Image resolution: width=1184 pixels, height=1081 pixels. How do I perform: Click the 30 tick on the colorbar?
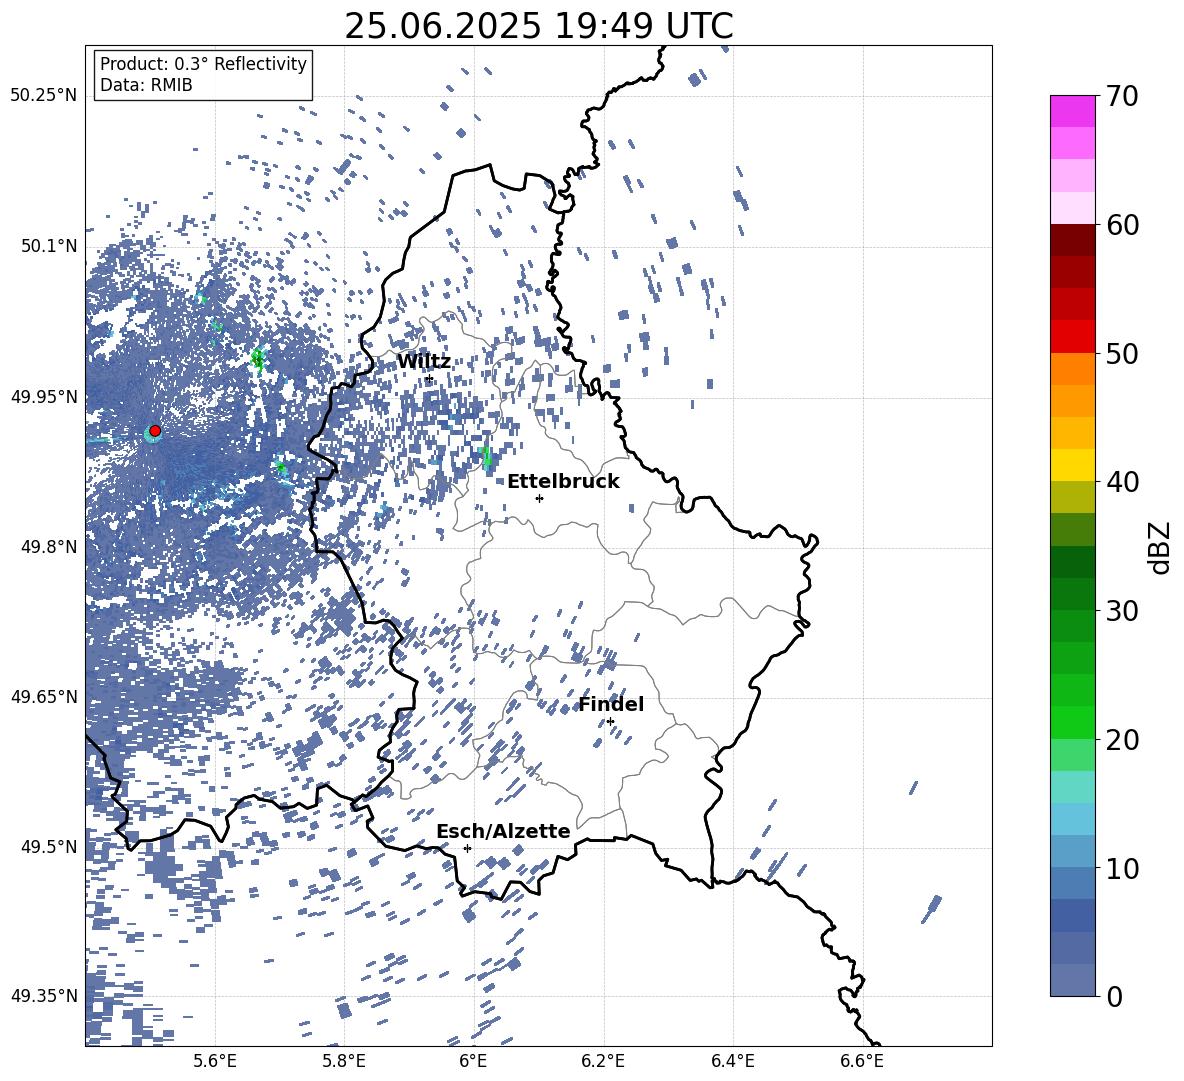(1122, 611)
